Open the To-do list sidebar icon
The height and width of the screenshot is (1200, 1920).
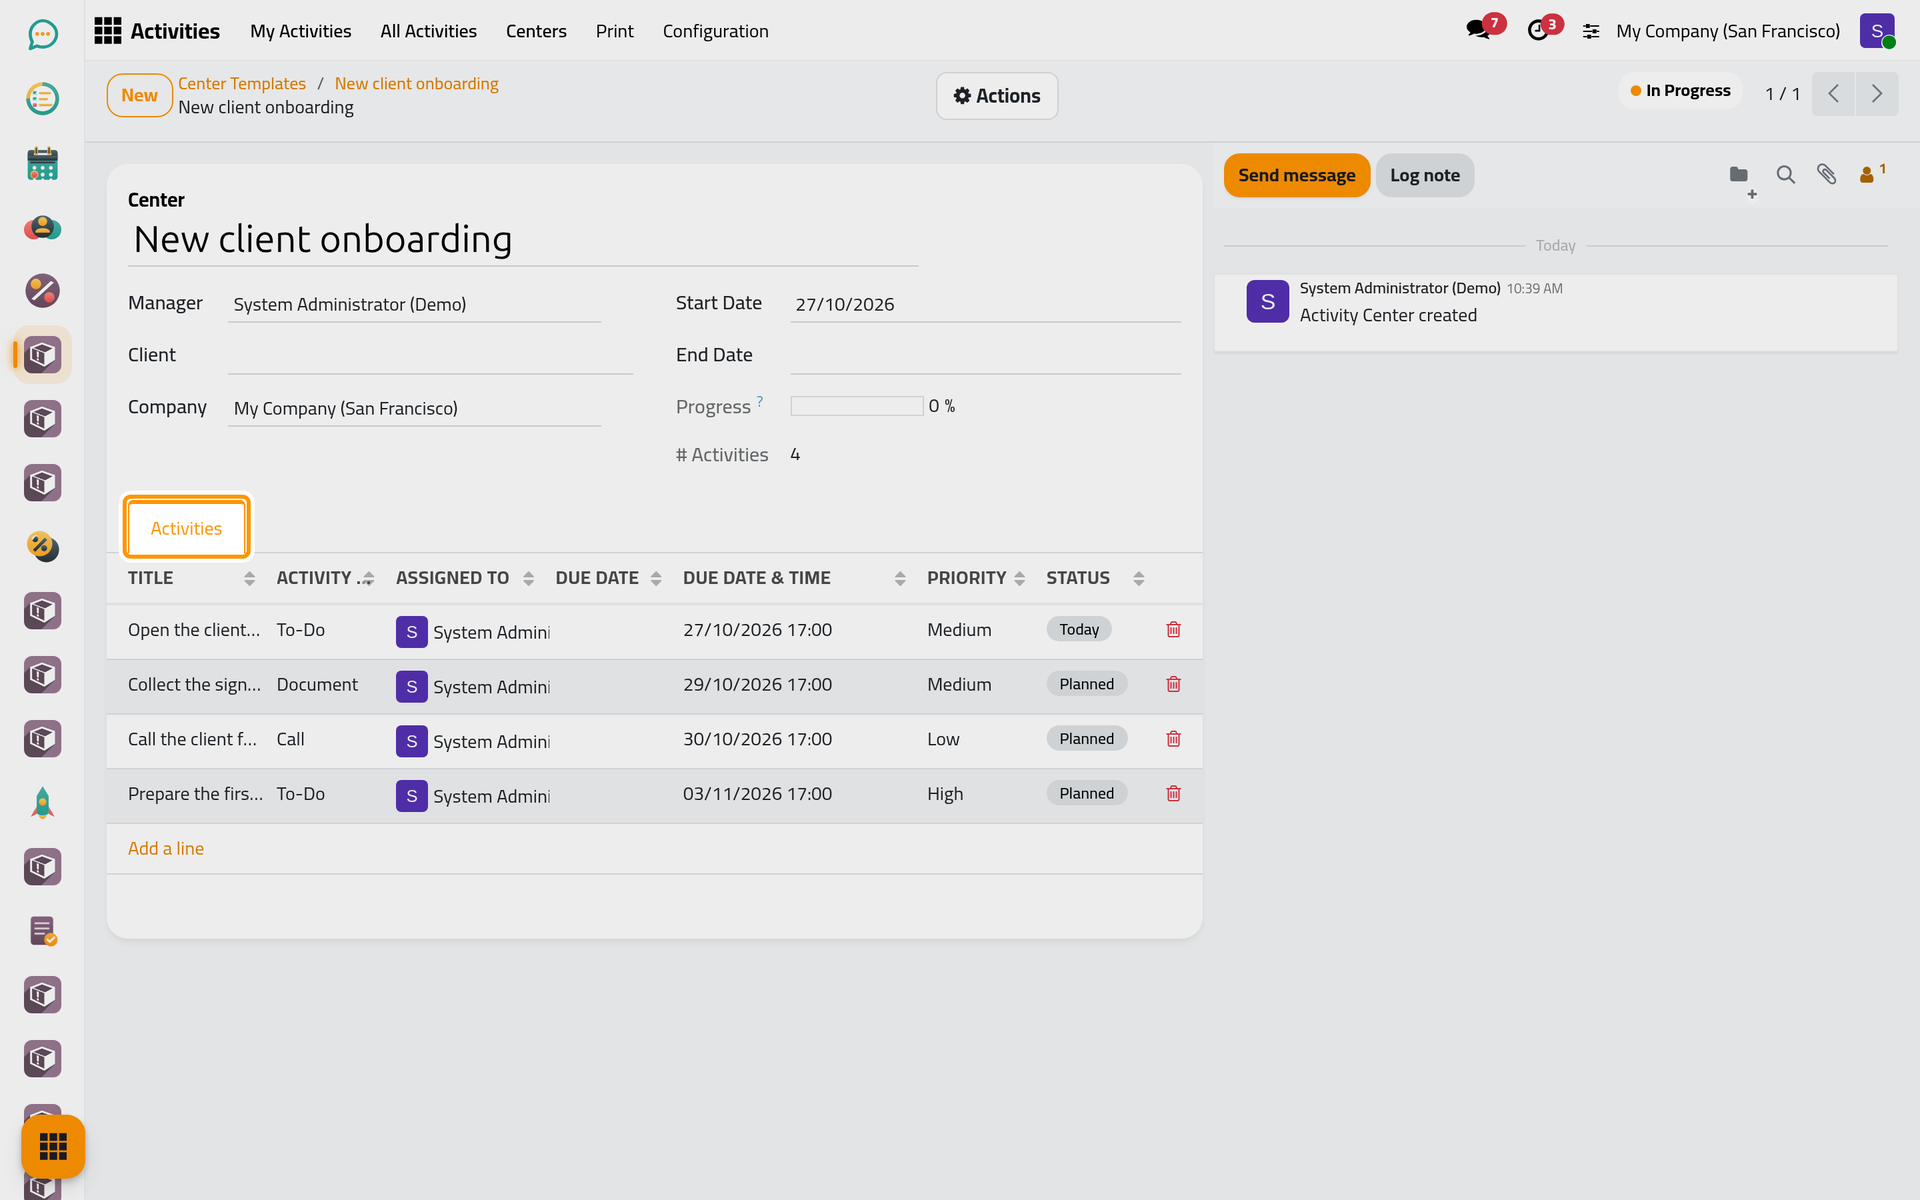[42, 99]
